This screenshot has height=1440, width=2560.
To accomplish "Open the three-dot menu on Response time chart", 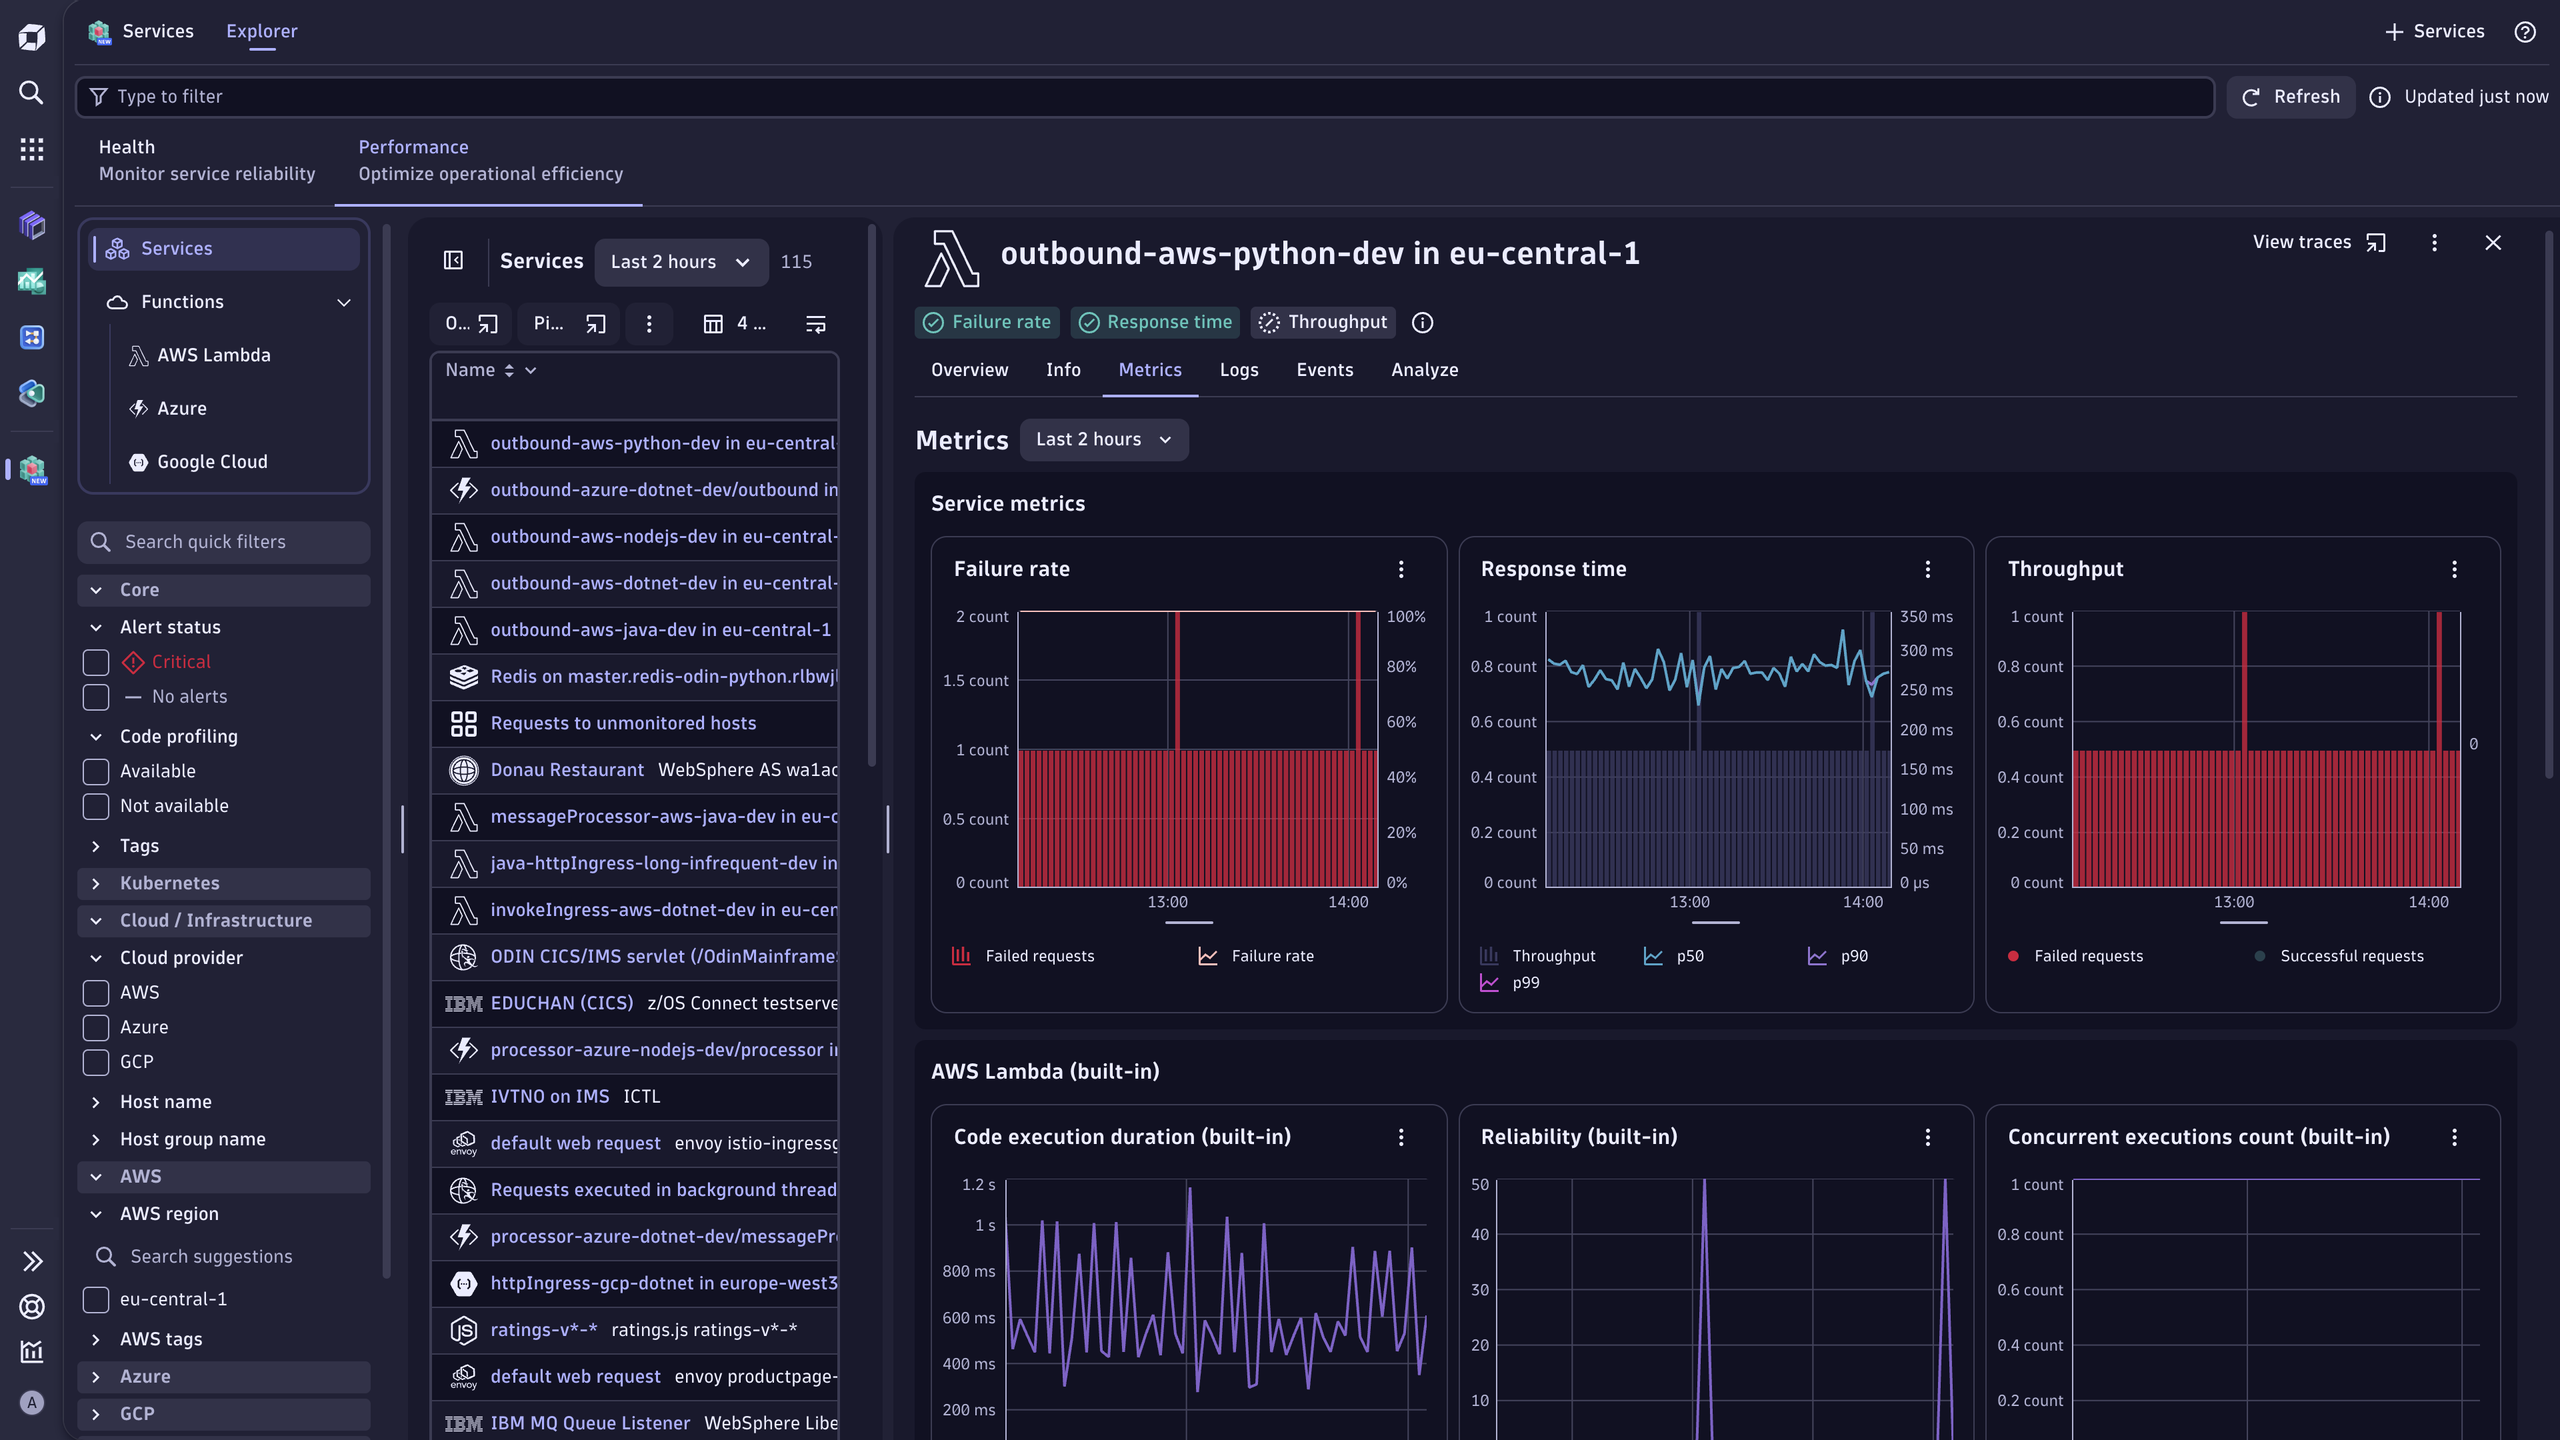I will 1927,569.
